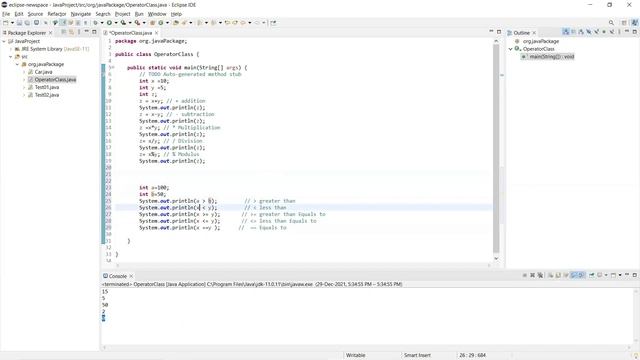
Task: Select main(String[]) method in Outline
Action: (551, 57)
